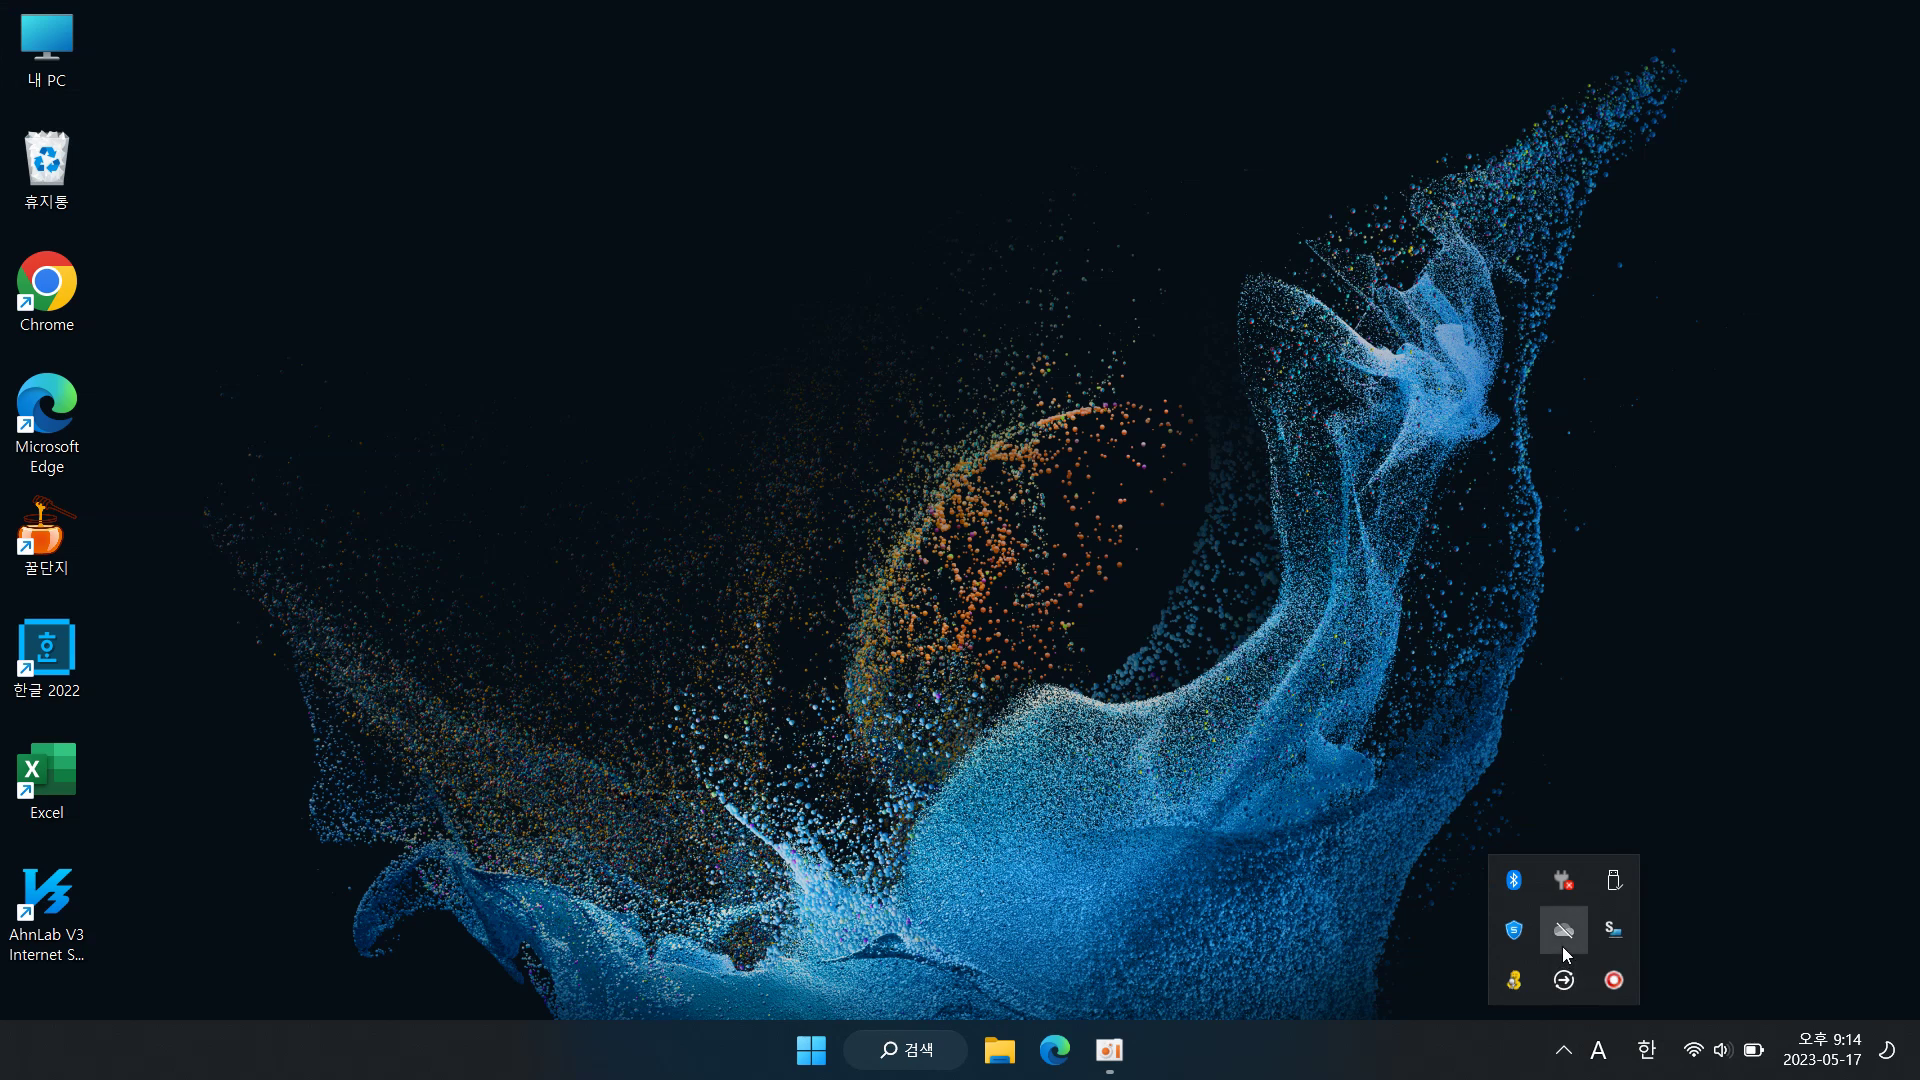Select the 꿀단지 desktop shortcut

[46, 537]
